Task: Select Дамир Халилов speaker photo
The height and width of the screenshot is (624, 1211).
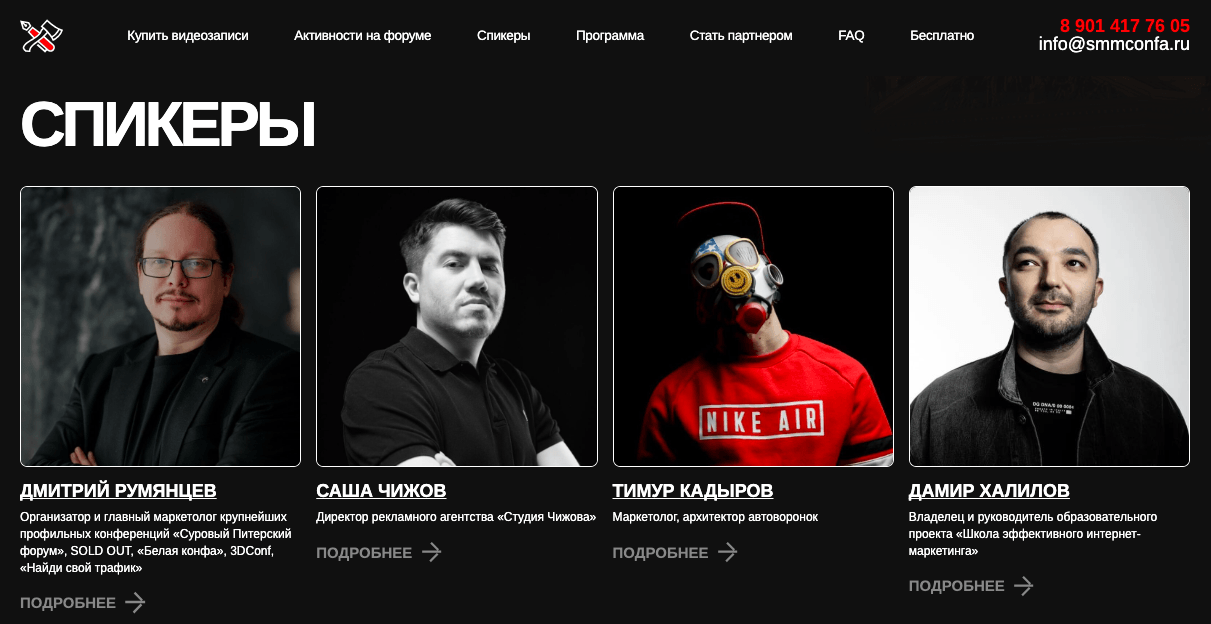Action: coord(1049,326)
